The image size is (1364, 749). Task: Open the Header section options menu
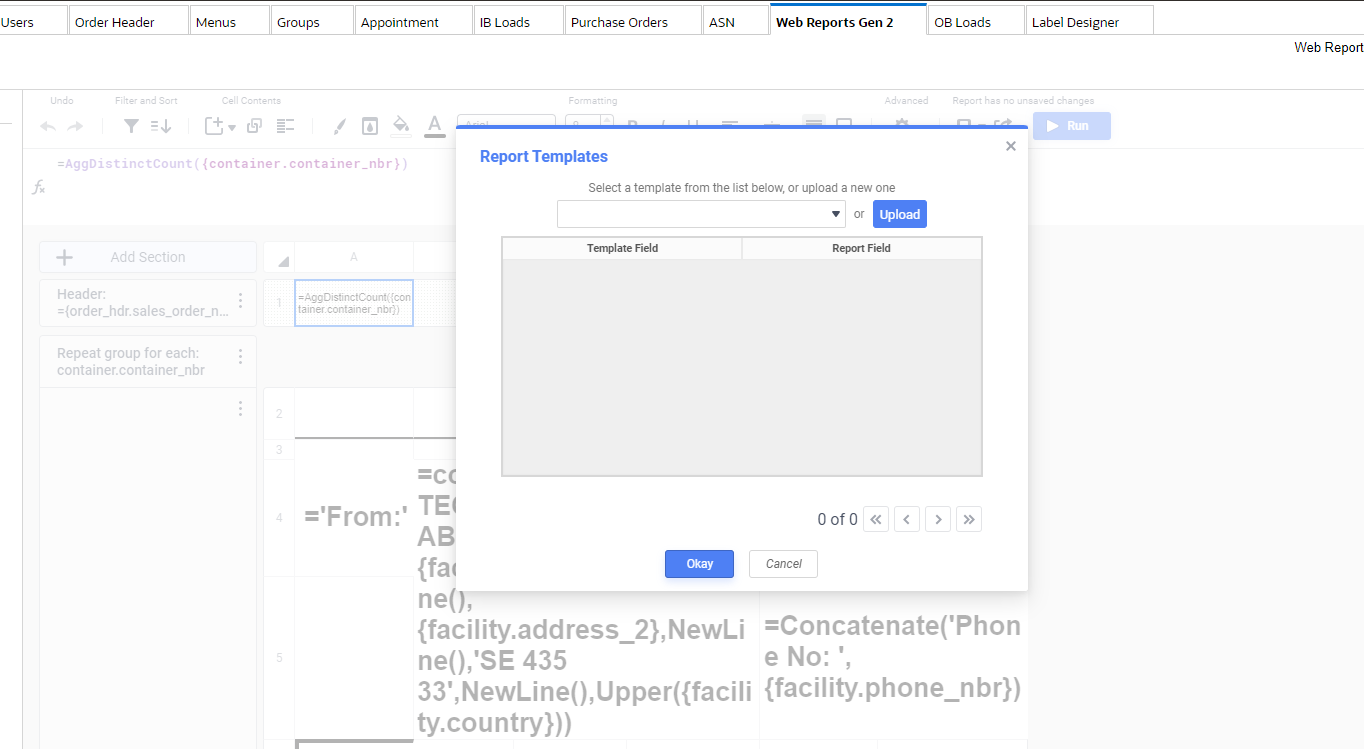240,301
